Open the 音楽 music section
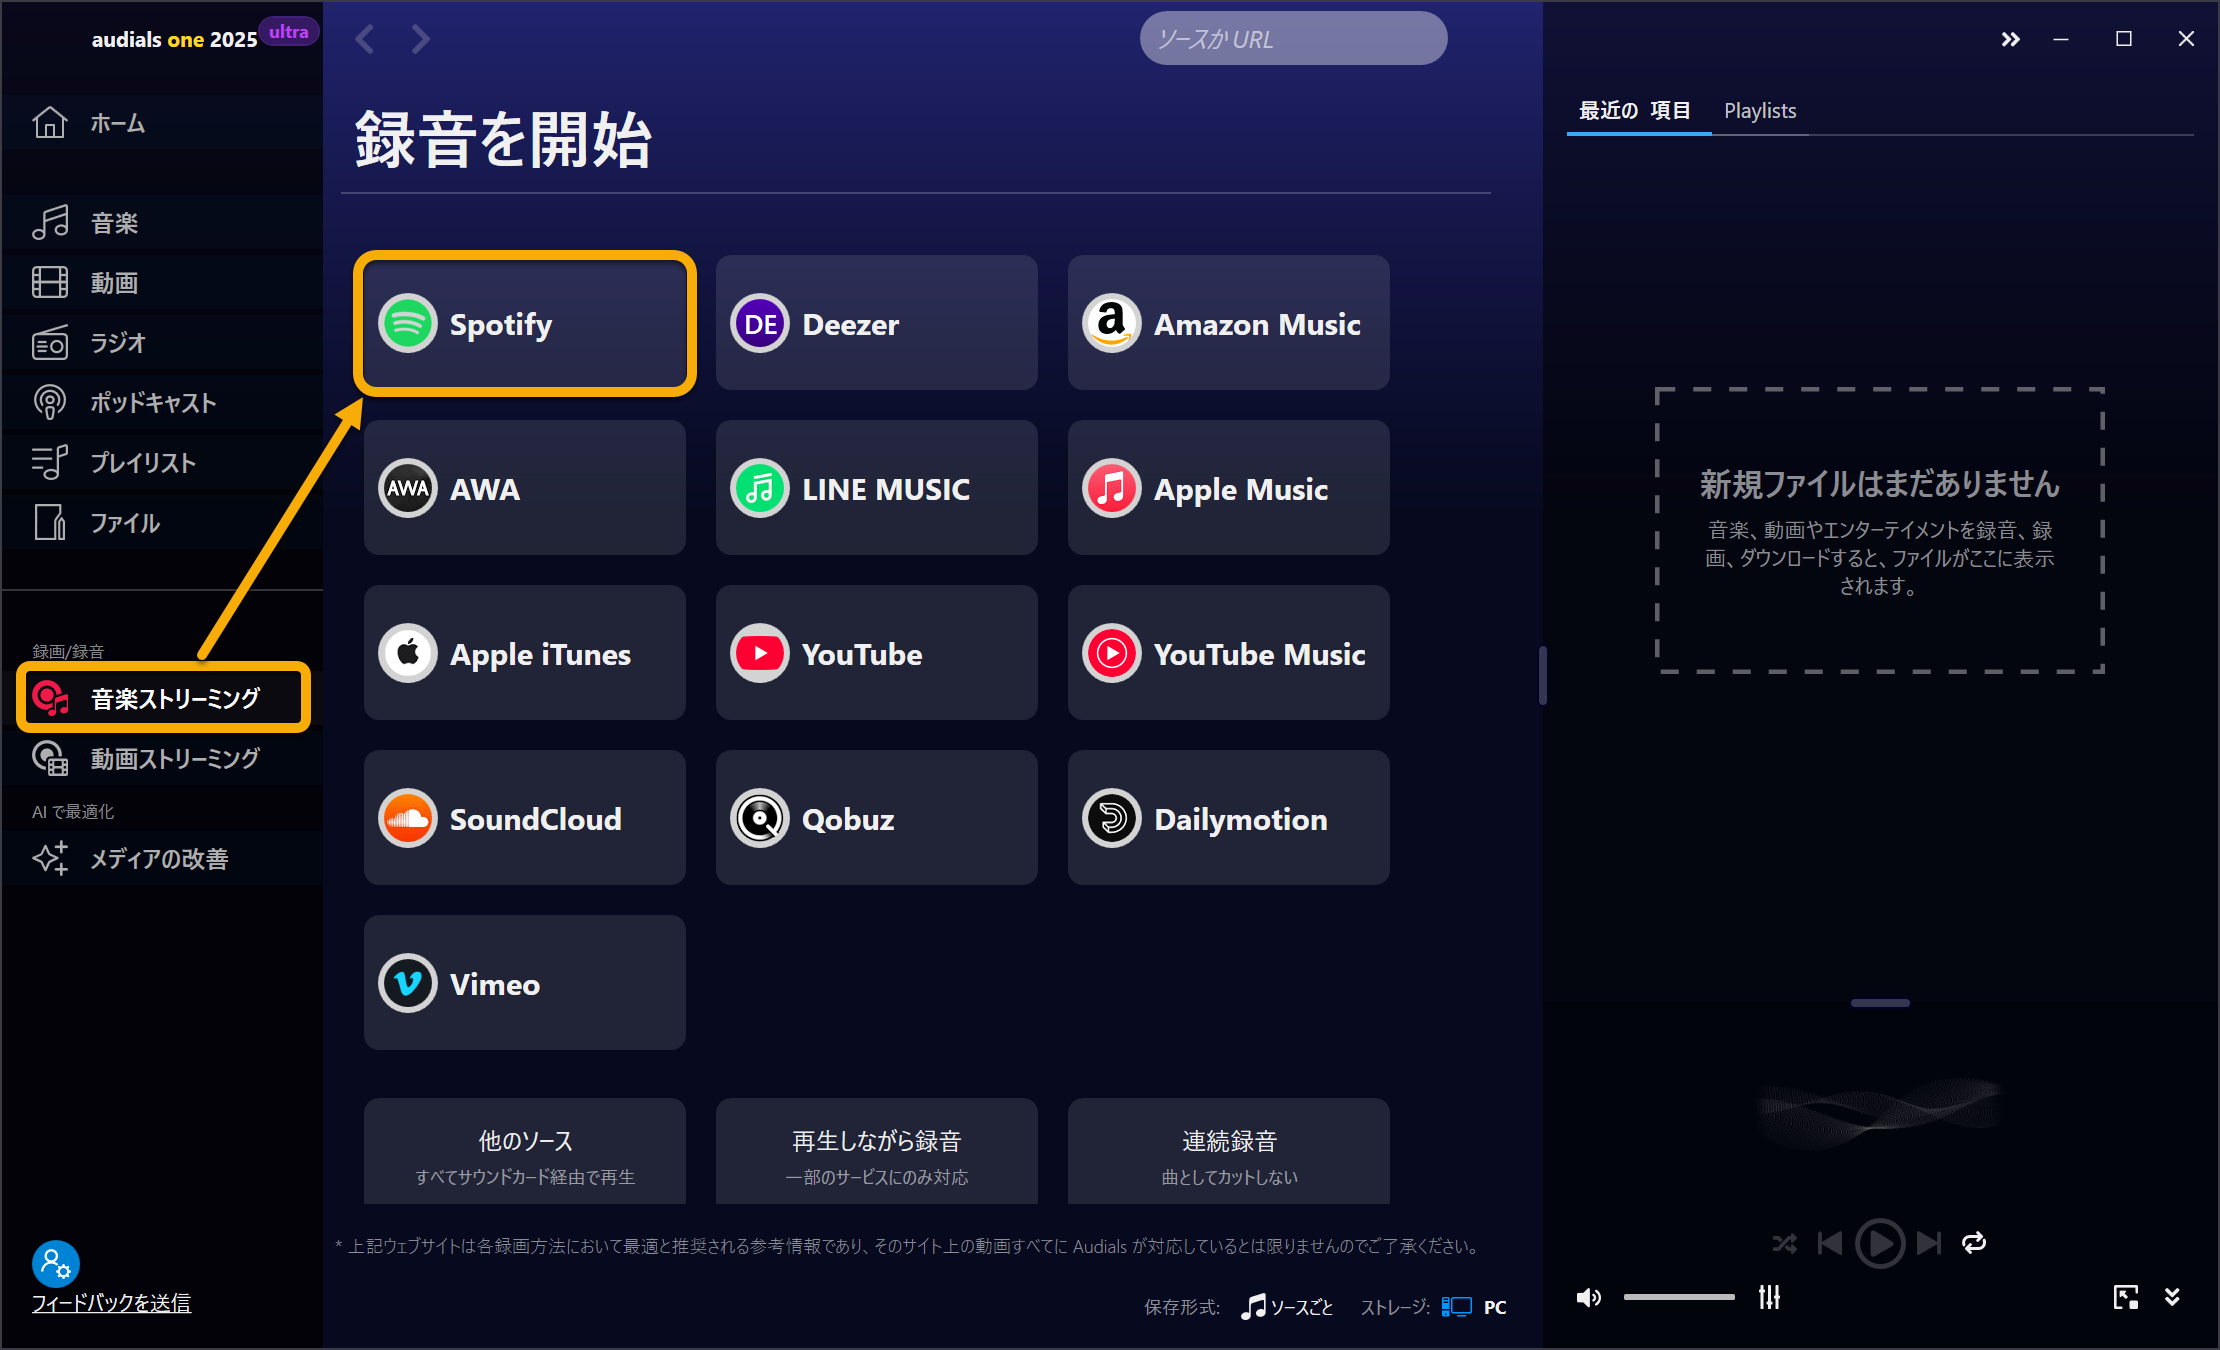This screenshot has height=1350, width=2220. [162, 223]
